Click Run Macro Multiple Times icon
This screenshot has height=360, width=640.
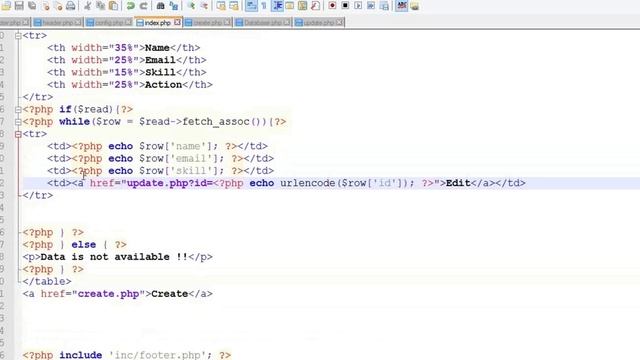tap(371, 6)
